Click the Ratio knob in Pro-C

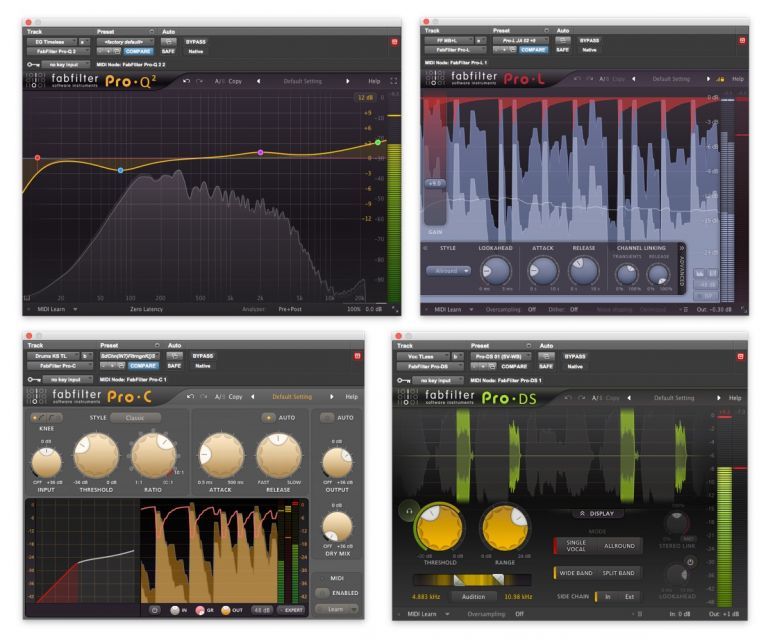(x=153, y=455)
